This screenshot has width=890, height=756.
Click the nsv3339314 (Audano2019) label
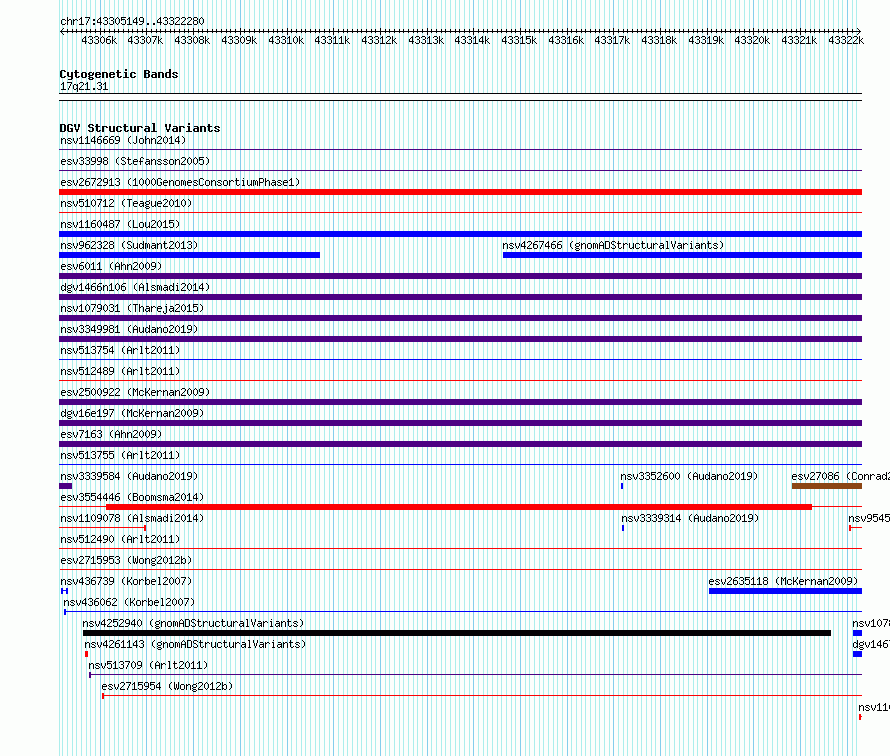[690, 518]
